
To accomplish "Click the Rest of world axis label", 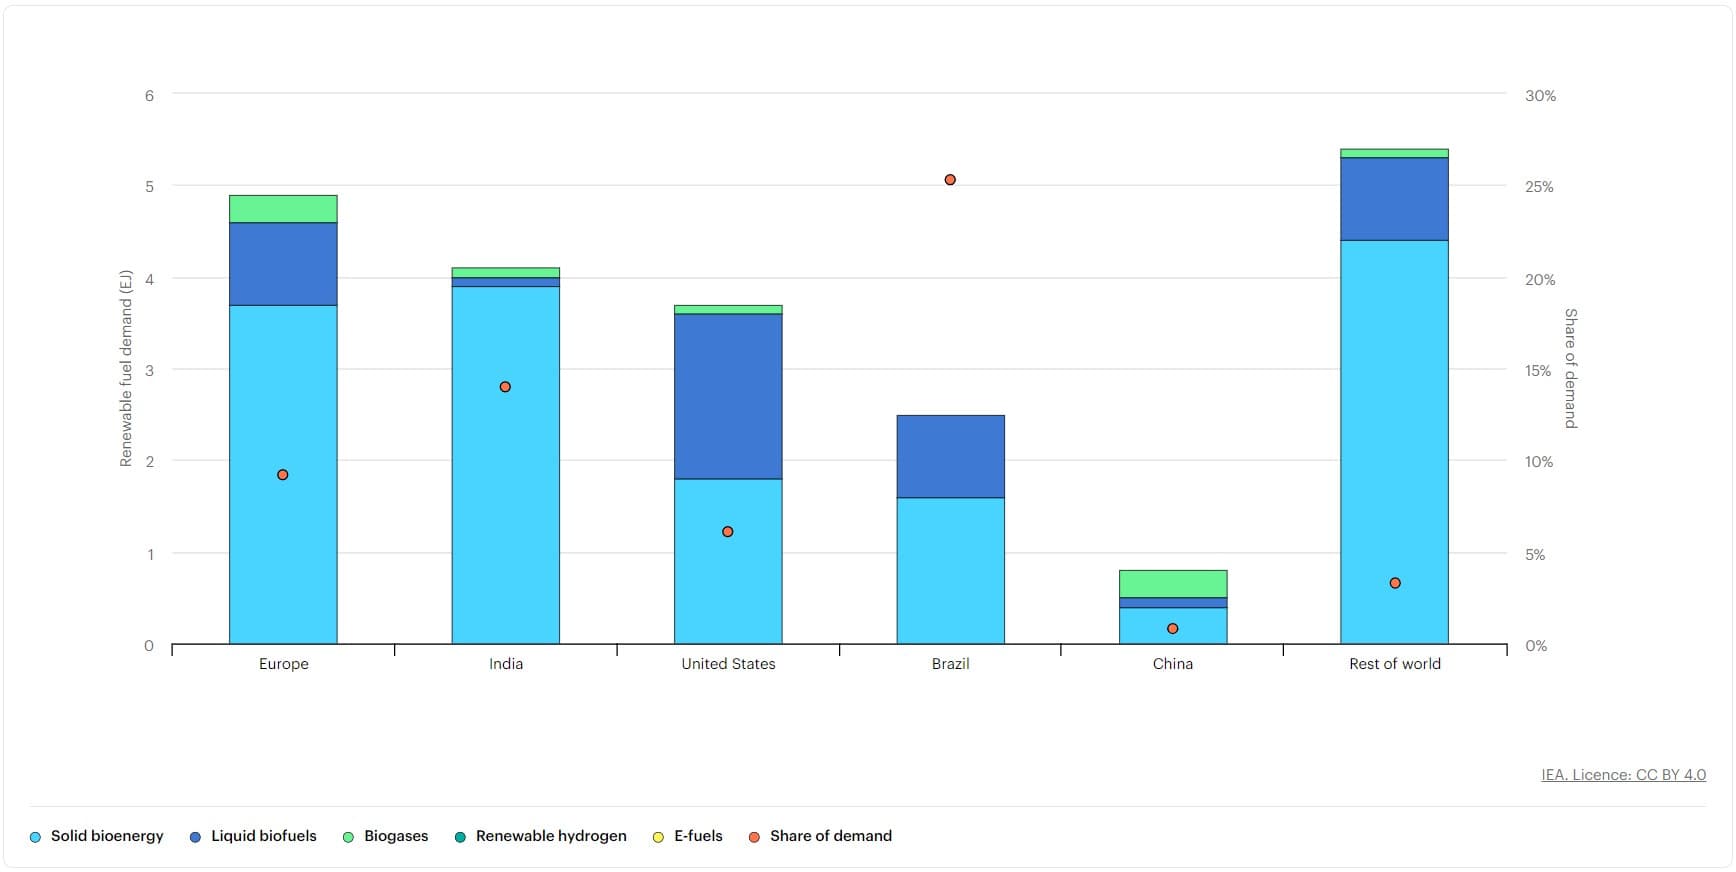I will [x=1395, y=664].
